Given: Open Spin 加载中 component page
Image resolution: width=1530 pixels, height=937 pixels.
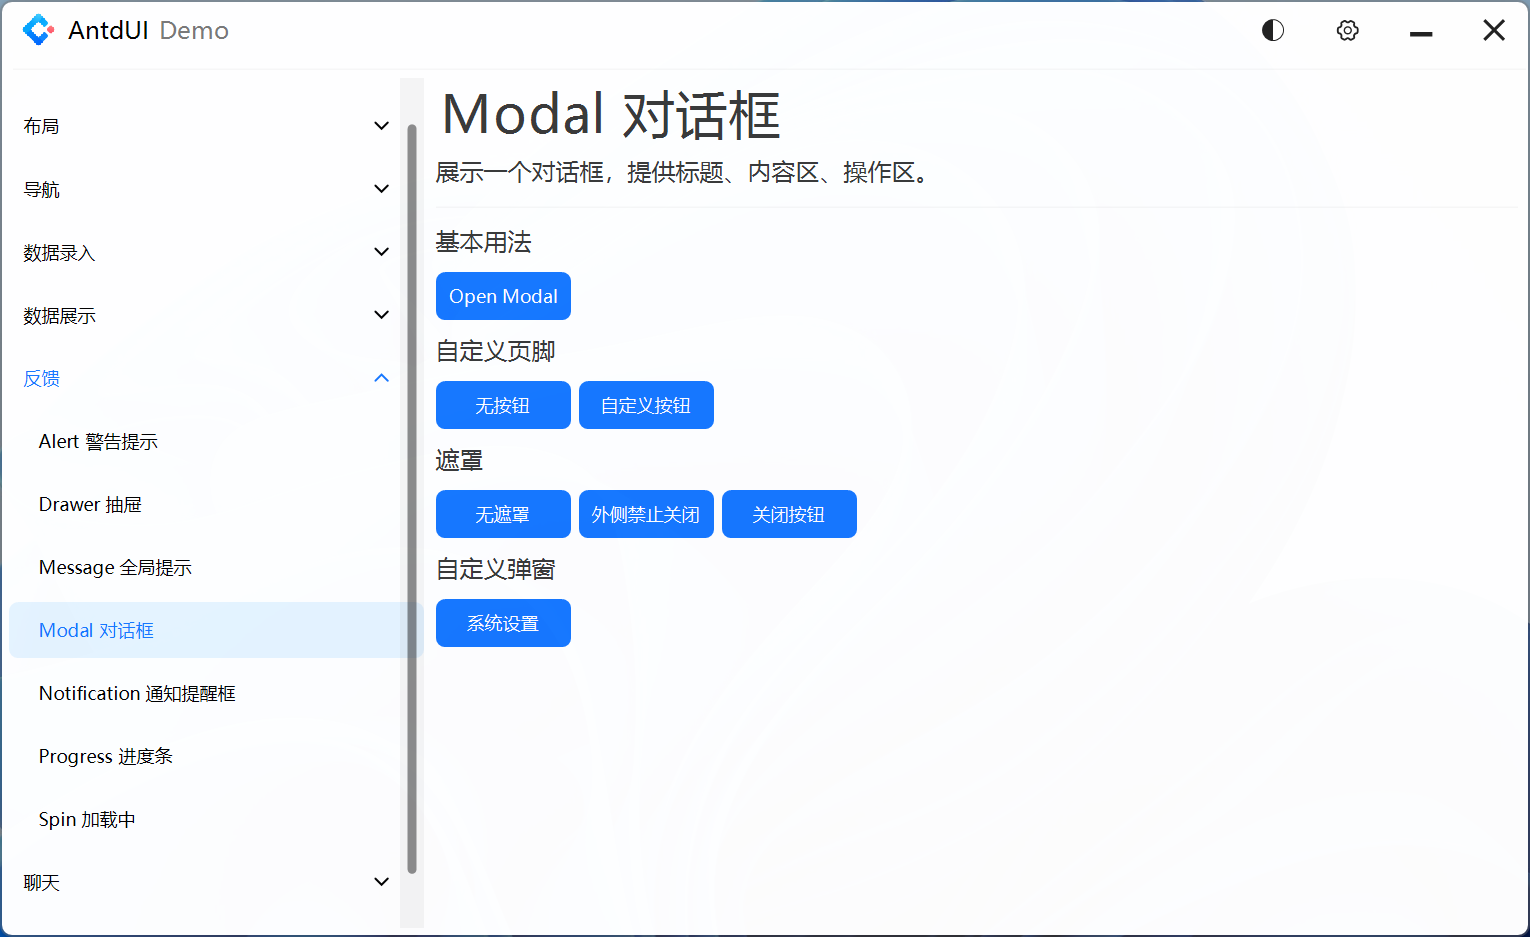Looking at the screenshot, I should point(86,819).
